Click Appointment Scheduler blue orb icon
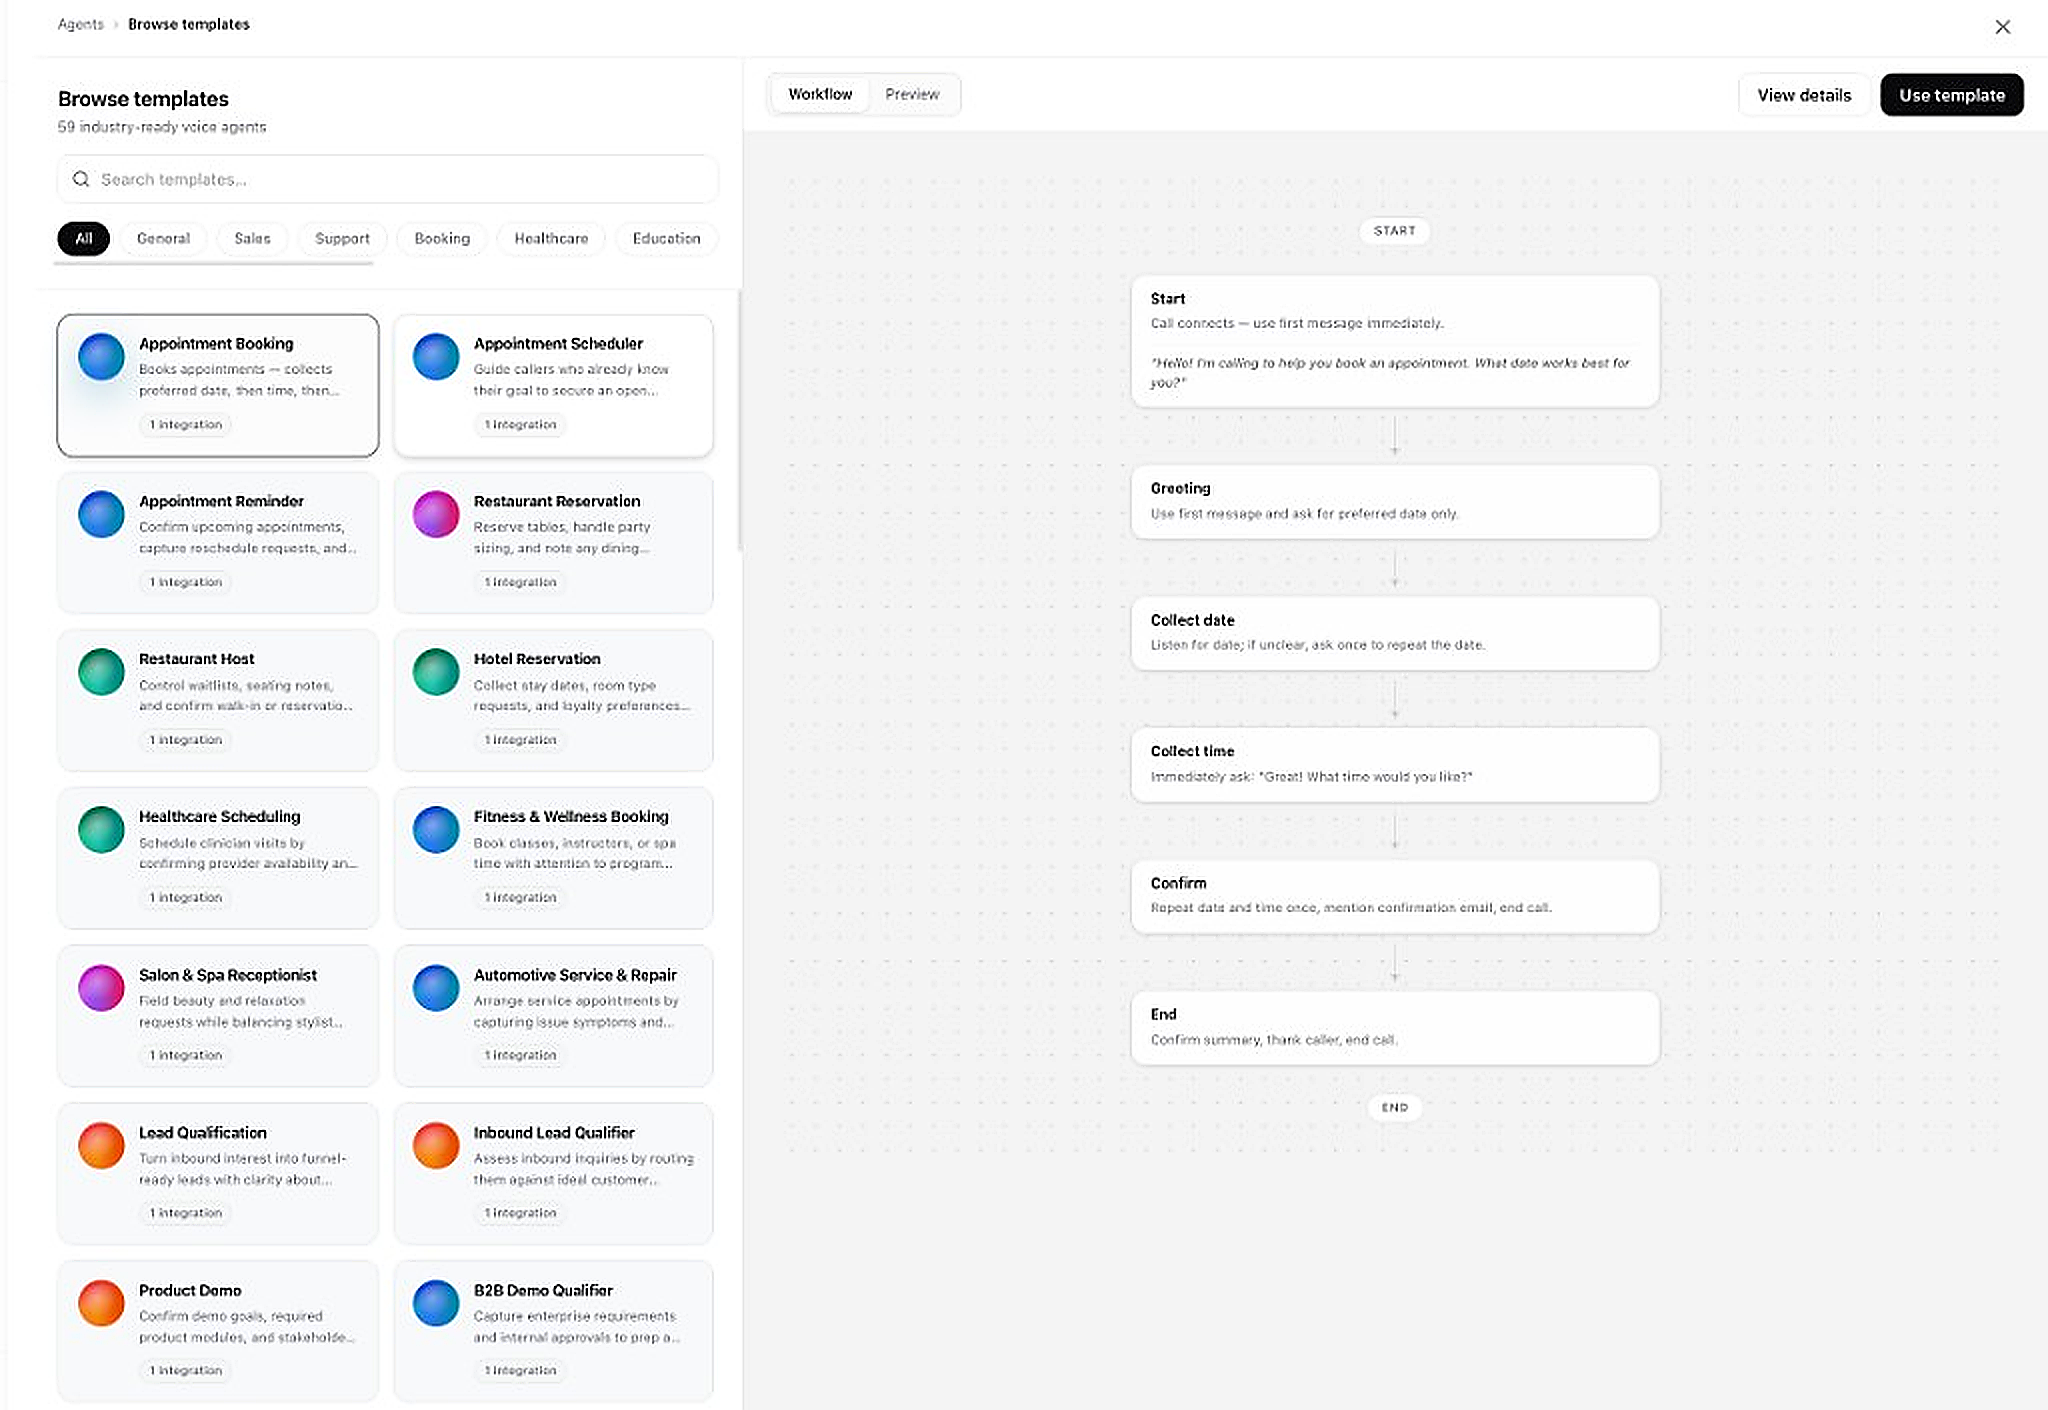 coord(436,357)
